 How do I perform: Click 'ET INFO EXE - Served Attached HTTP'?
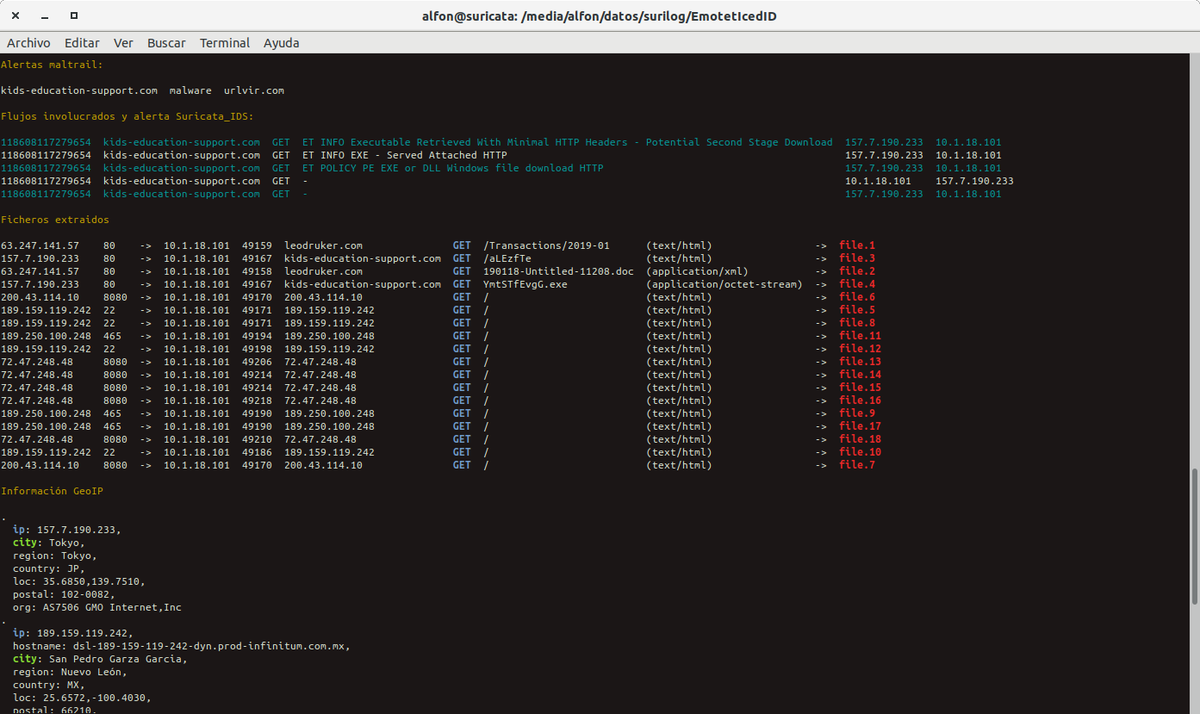click(x=404, y=156)
